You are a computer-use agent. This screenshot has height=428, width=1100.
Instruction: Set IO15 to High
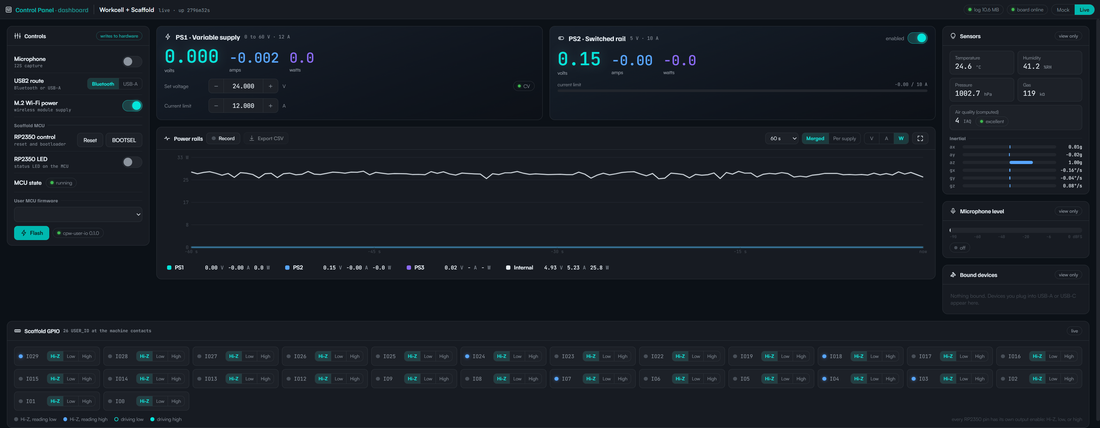pyautogui.click(x=86, y=379)
